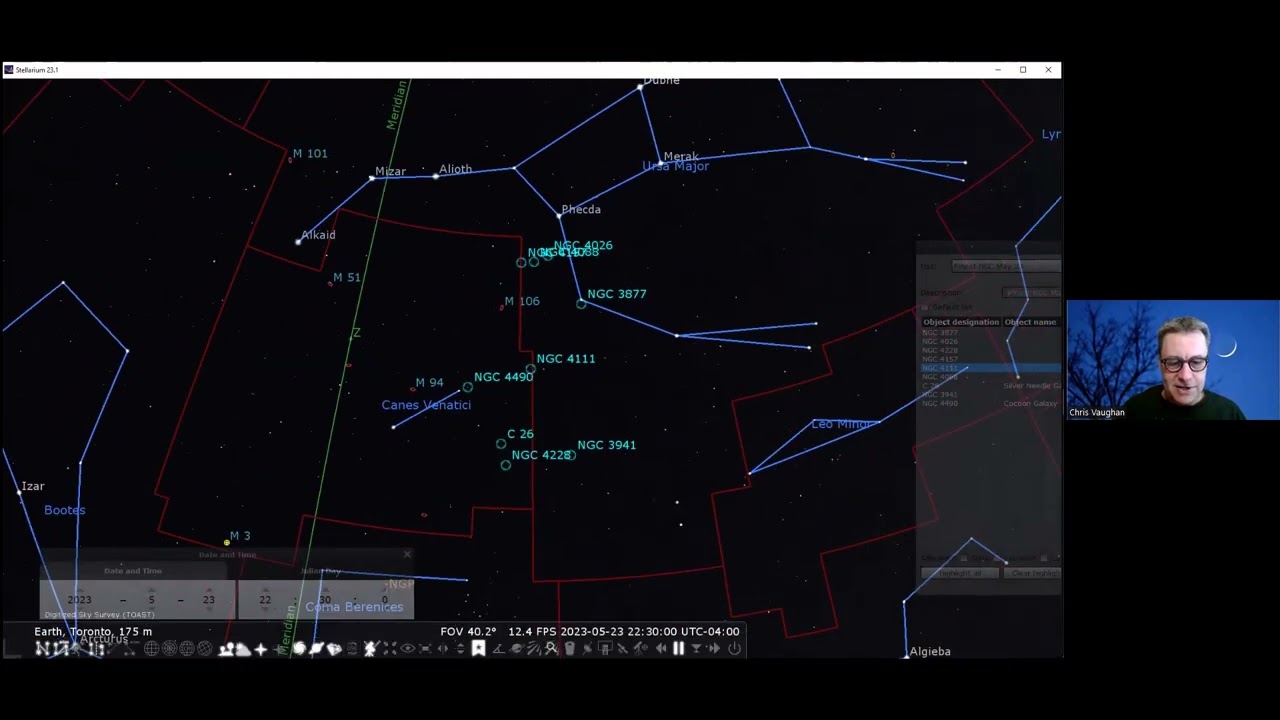Select highlighted NGC 4111 list row
Image resolution: width=1280 pixels, height=720 pixels.
pos(990,368)
